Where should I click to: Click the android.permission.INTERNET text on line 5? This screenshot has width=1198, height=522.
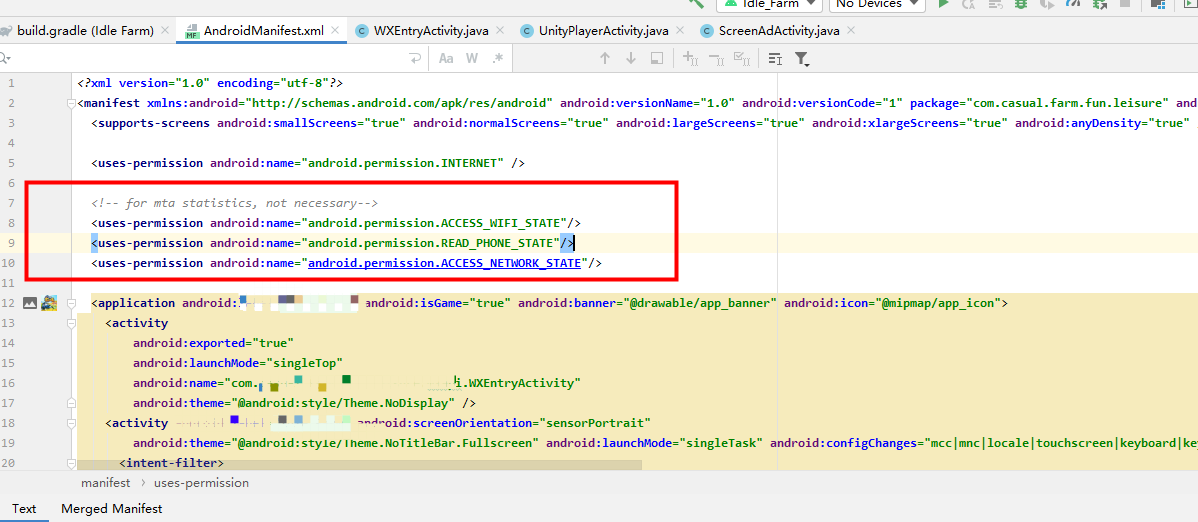[402, 163]
